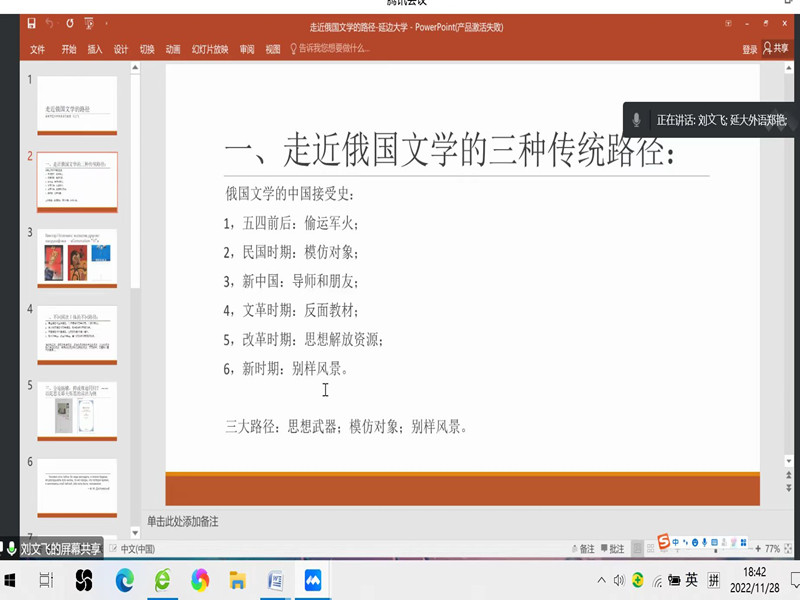
Task: Show hidden system tray icons
Action: click(x=601, y=580)
